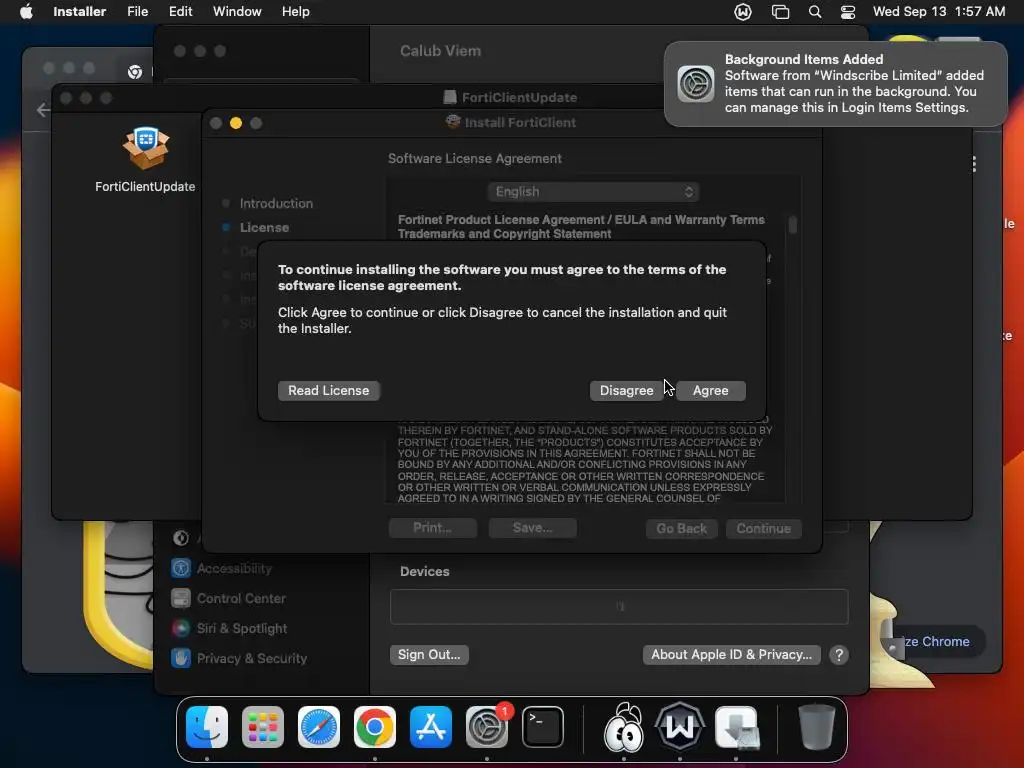Open Accessibility in Settings sidebar
This screenshot has width=1024, height=768.
point(234,568)
